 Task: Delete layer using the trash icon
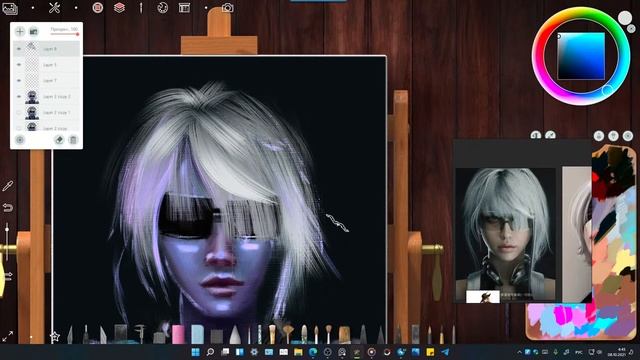[x=73, y=140]
